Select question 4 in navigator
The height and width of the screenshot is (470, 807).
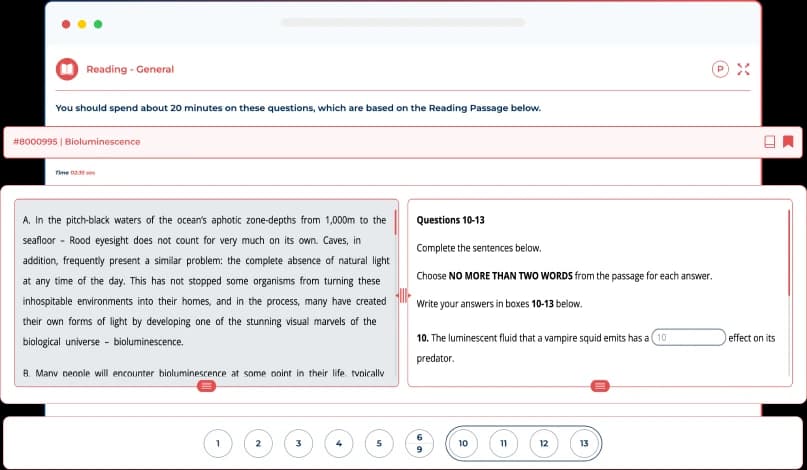click(339, 443)
